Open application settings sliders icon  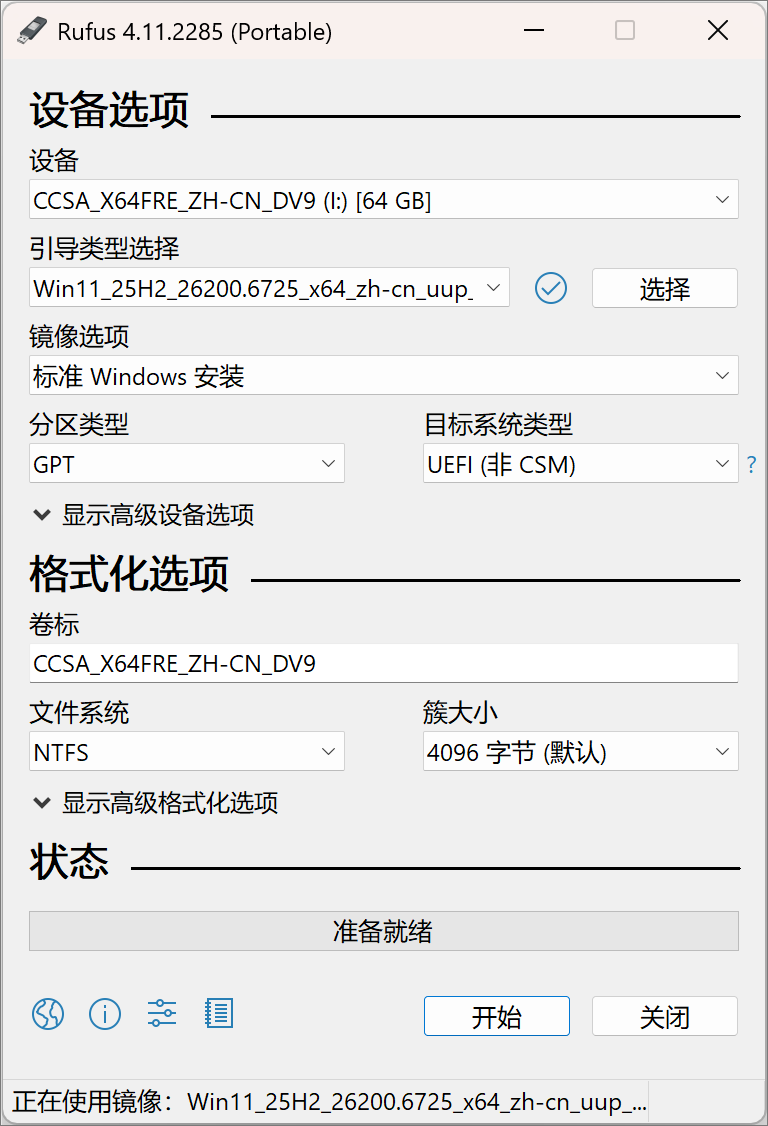click(x=161, y=1014)
